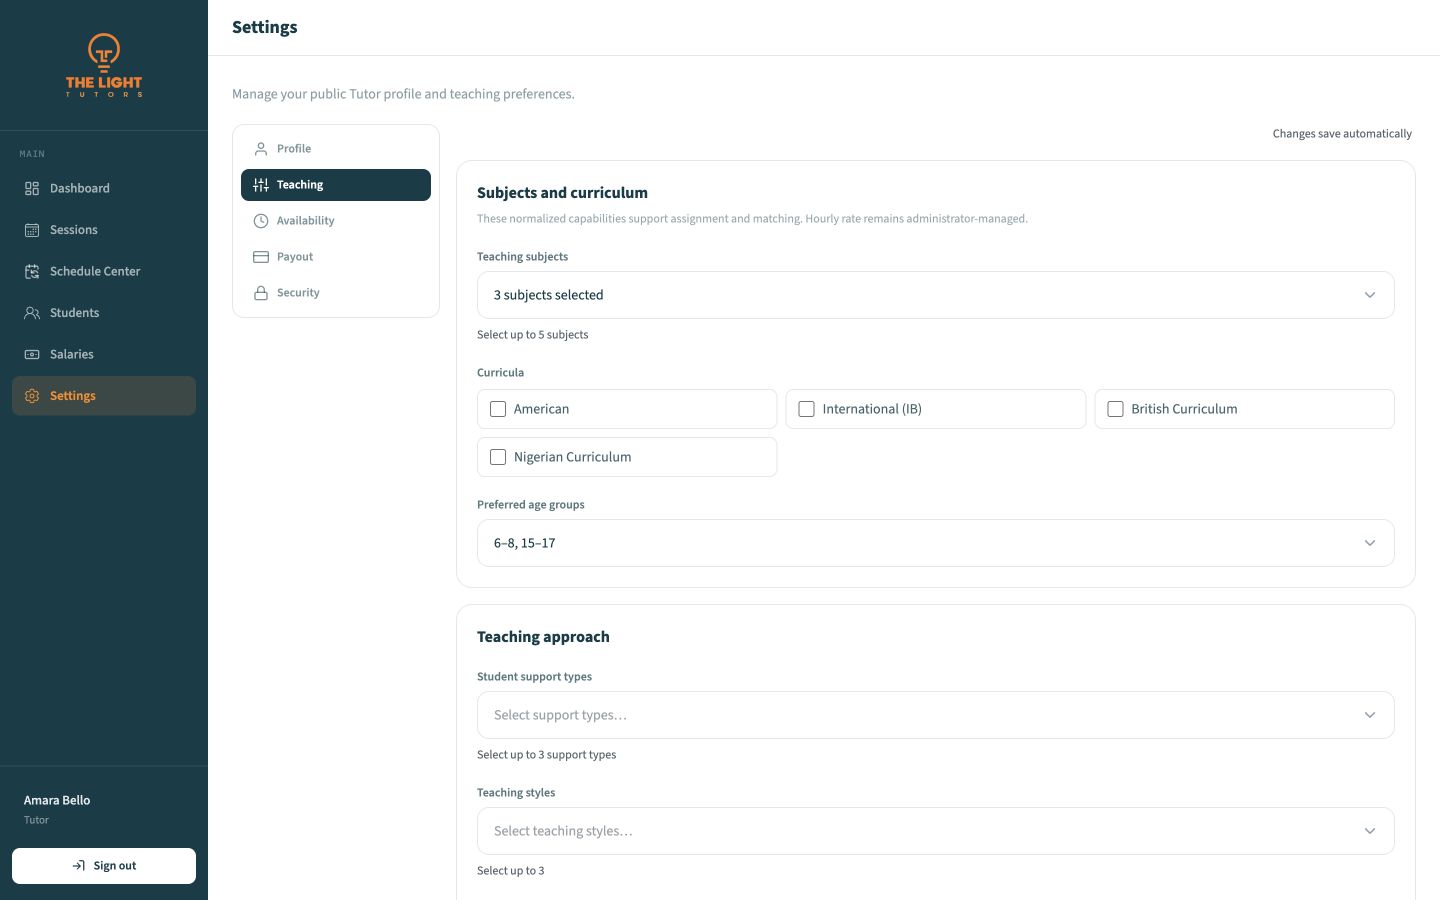Viewport: 1440px width, 900px height.
Task: Click the Profile person icon
Action: tap(261, 149)
